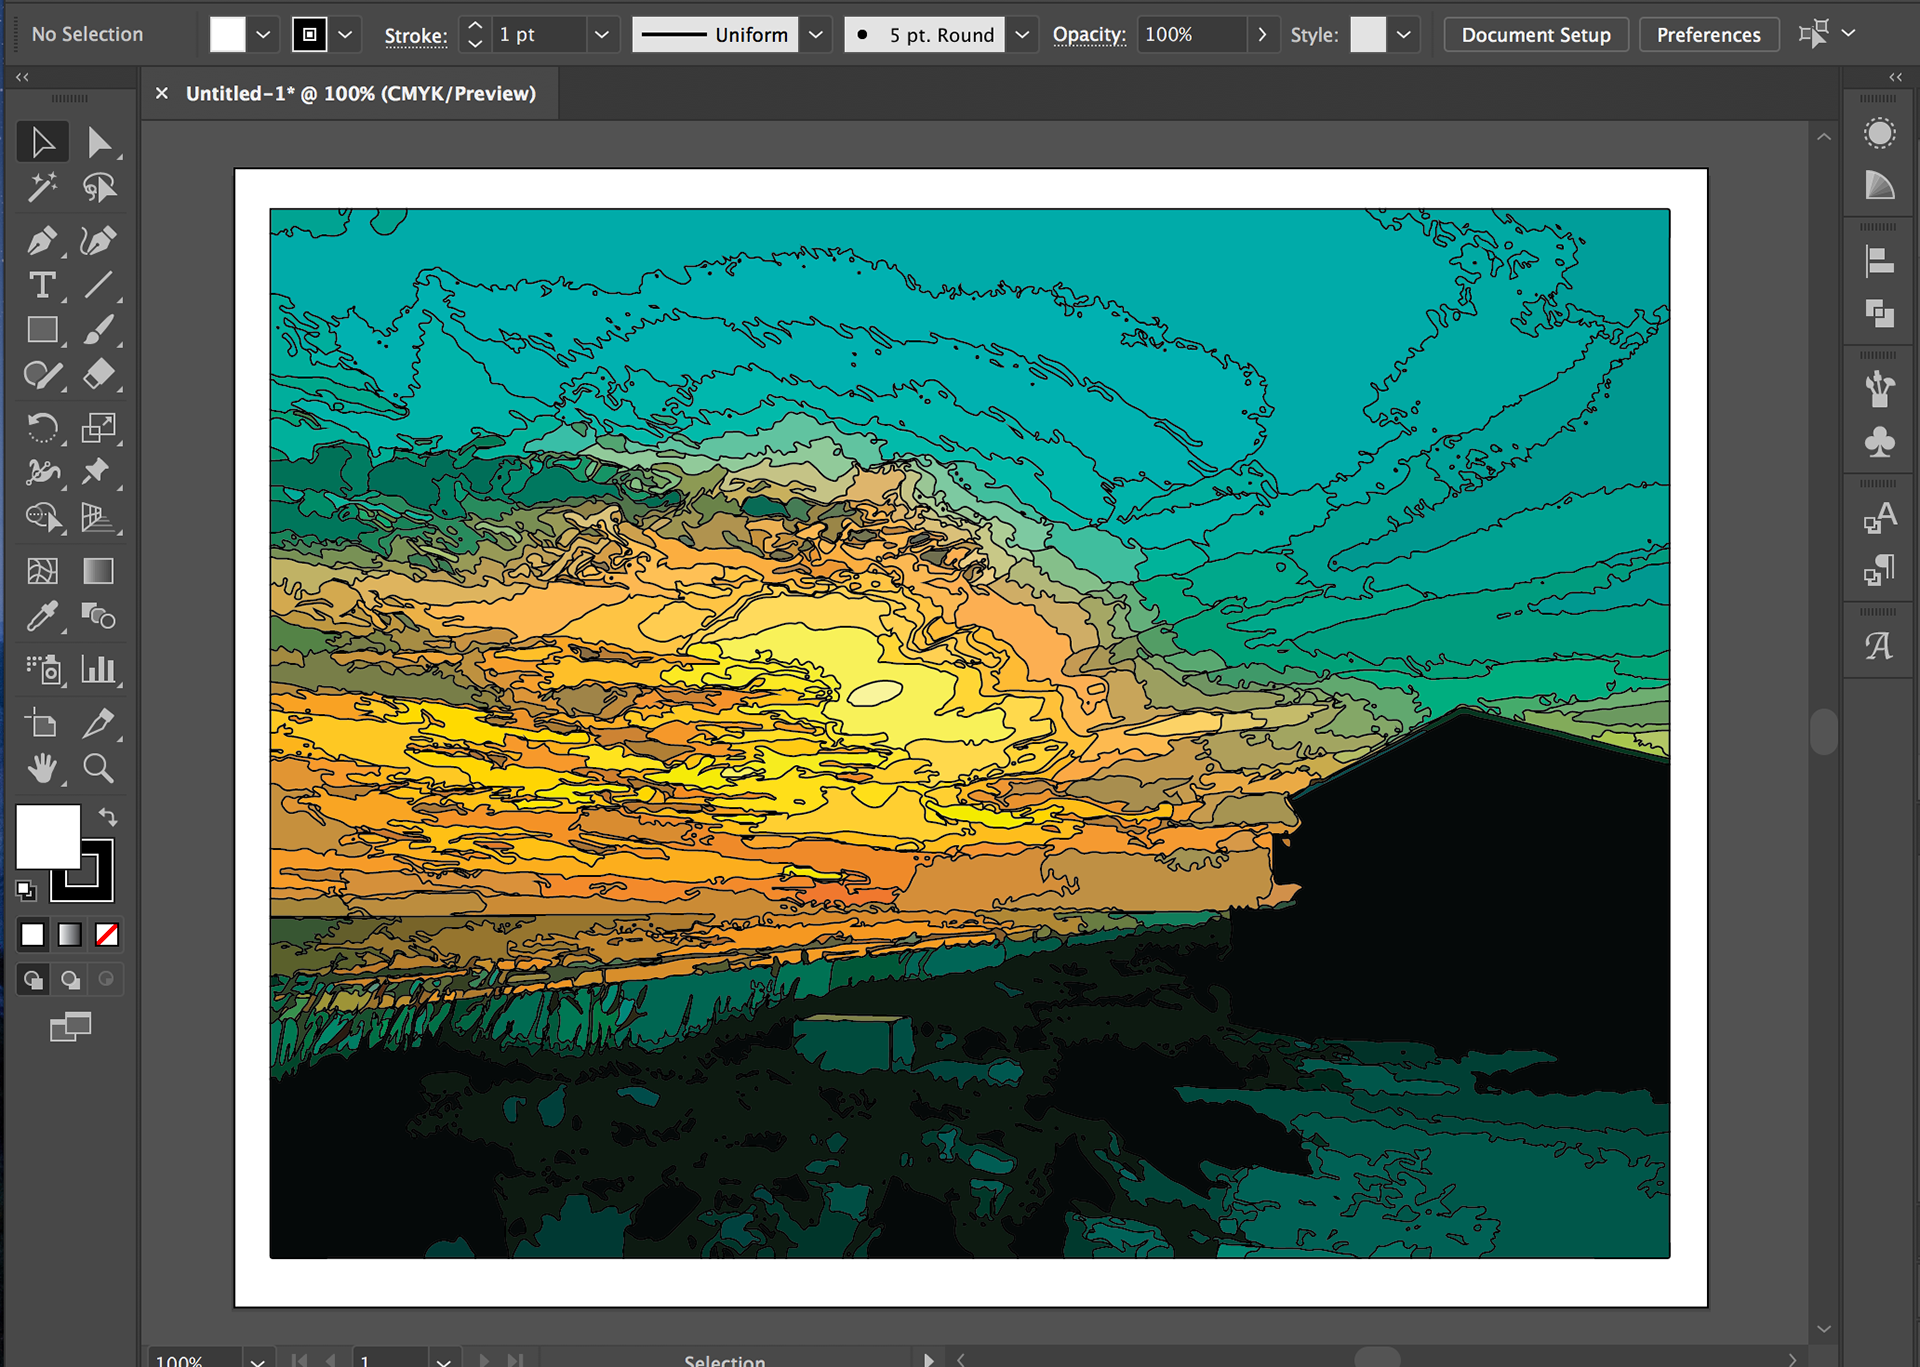Select the Pen tool
The height and width of the screenshot is (1367, 1920).
[x=42, y=240]
